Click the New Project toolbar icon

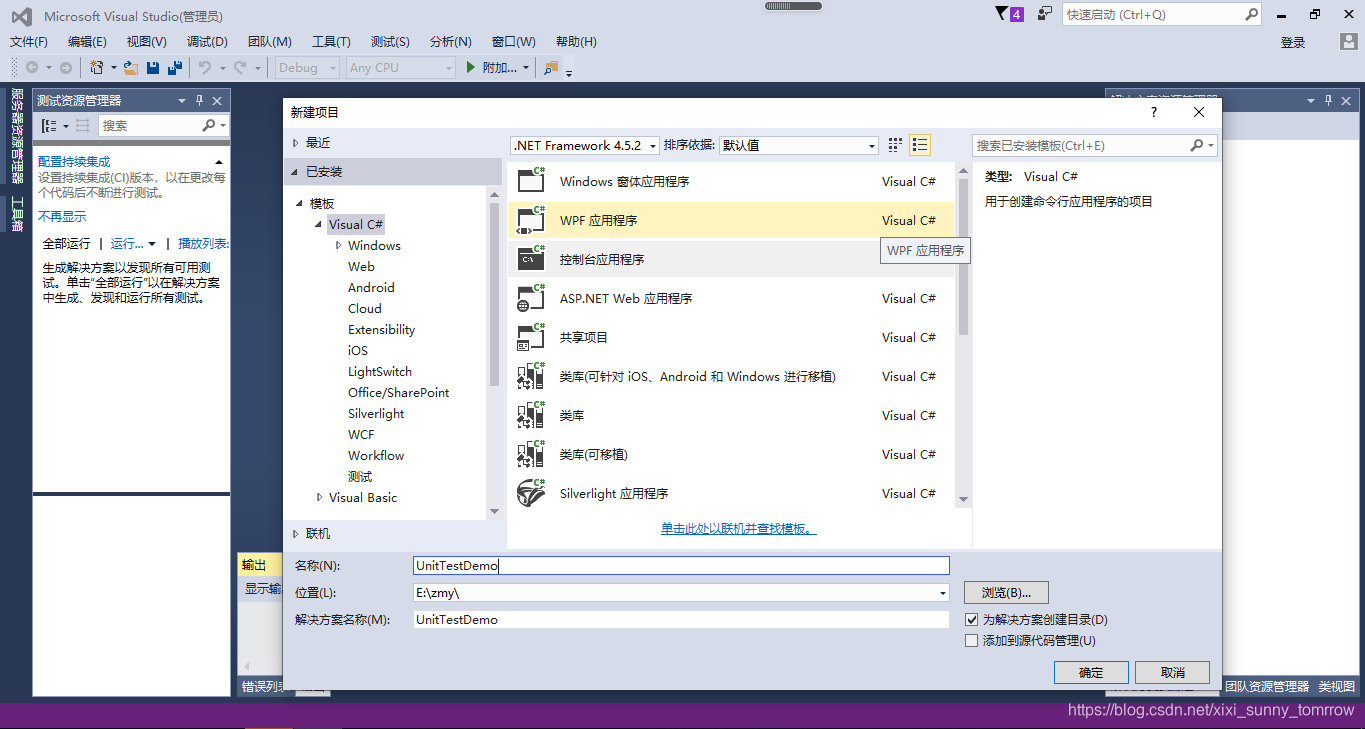click(x=97, y=67)
